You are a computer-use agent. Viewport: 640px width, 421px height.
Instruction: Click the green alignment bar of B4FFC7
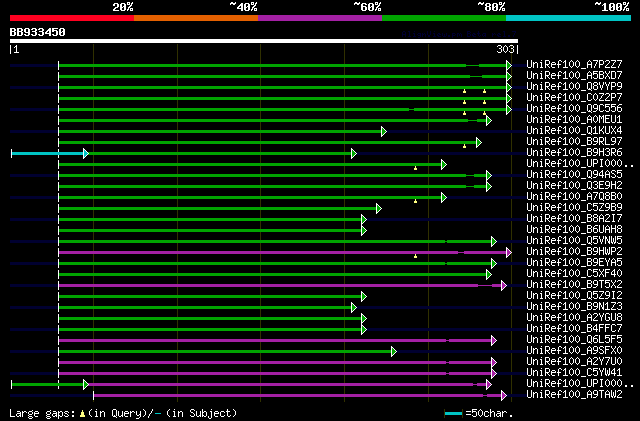[210, 330]
